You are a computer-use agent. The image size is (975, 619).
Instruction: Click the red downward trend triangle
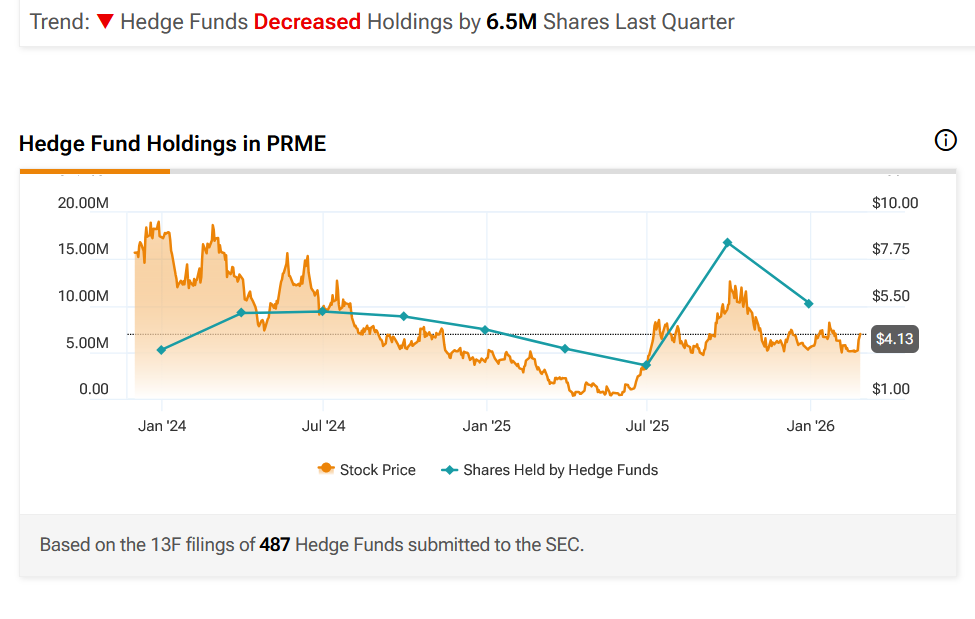pyautogui.click(x=106, y=21)
